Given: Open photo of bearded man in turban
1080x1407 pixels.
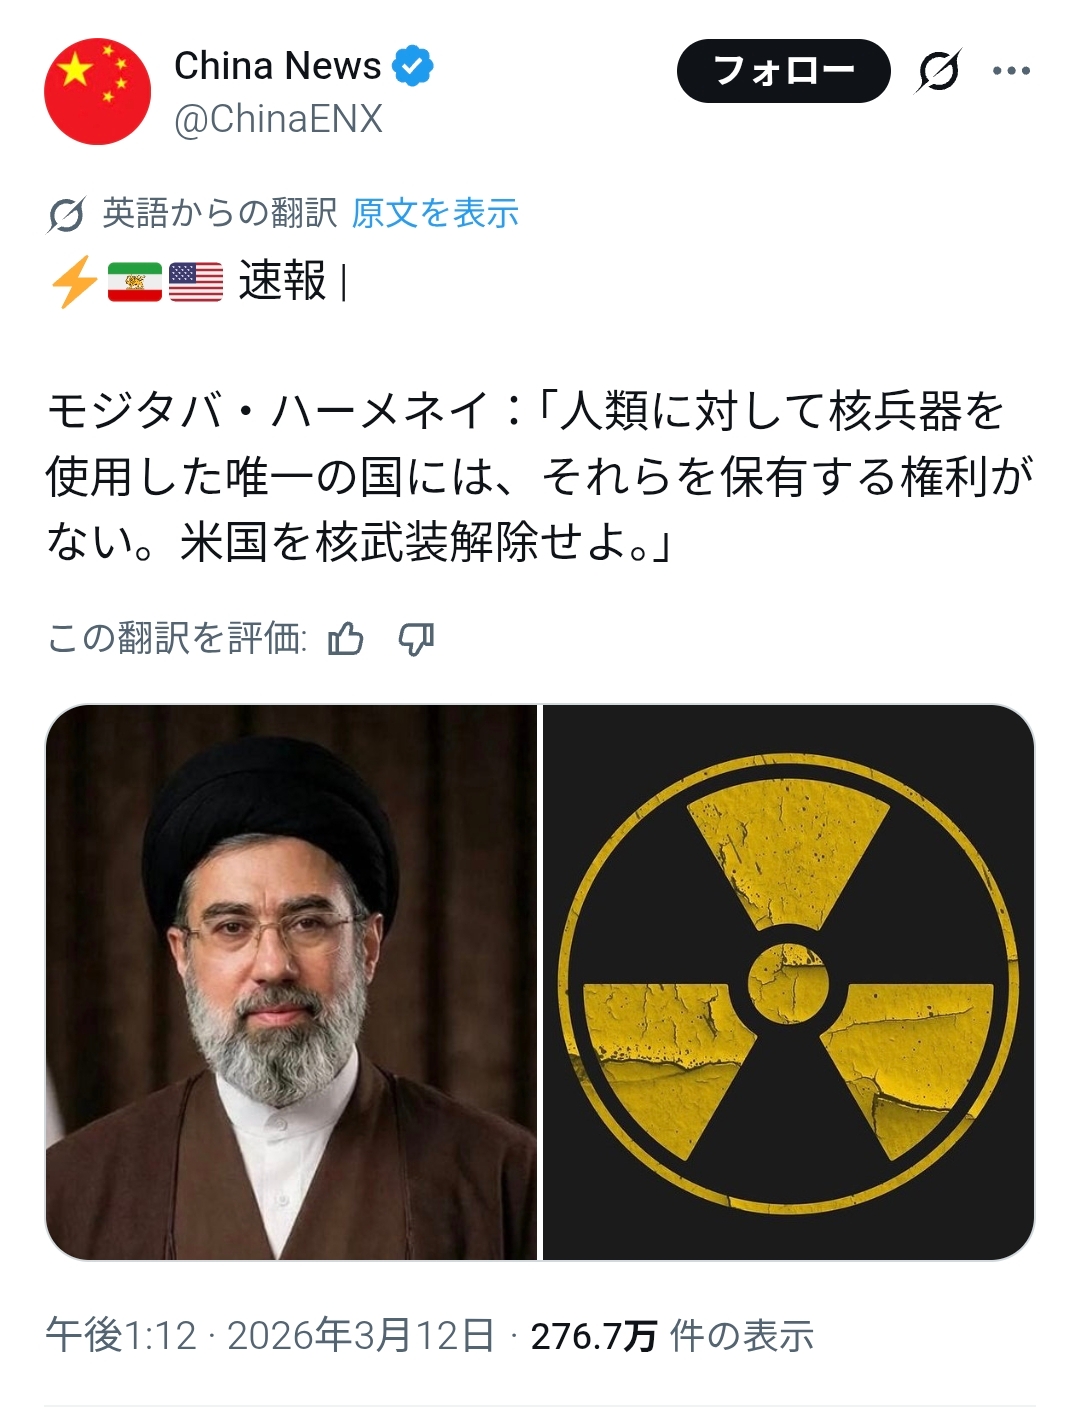Looking at the screenshot, I should pos(291,982).
